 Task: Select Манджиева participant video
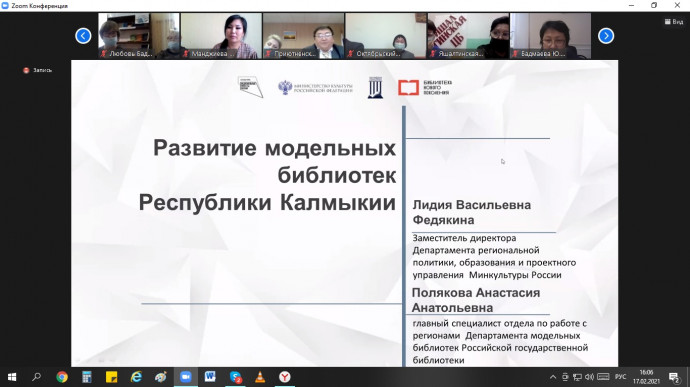click(221, 36)
